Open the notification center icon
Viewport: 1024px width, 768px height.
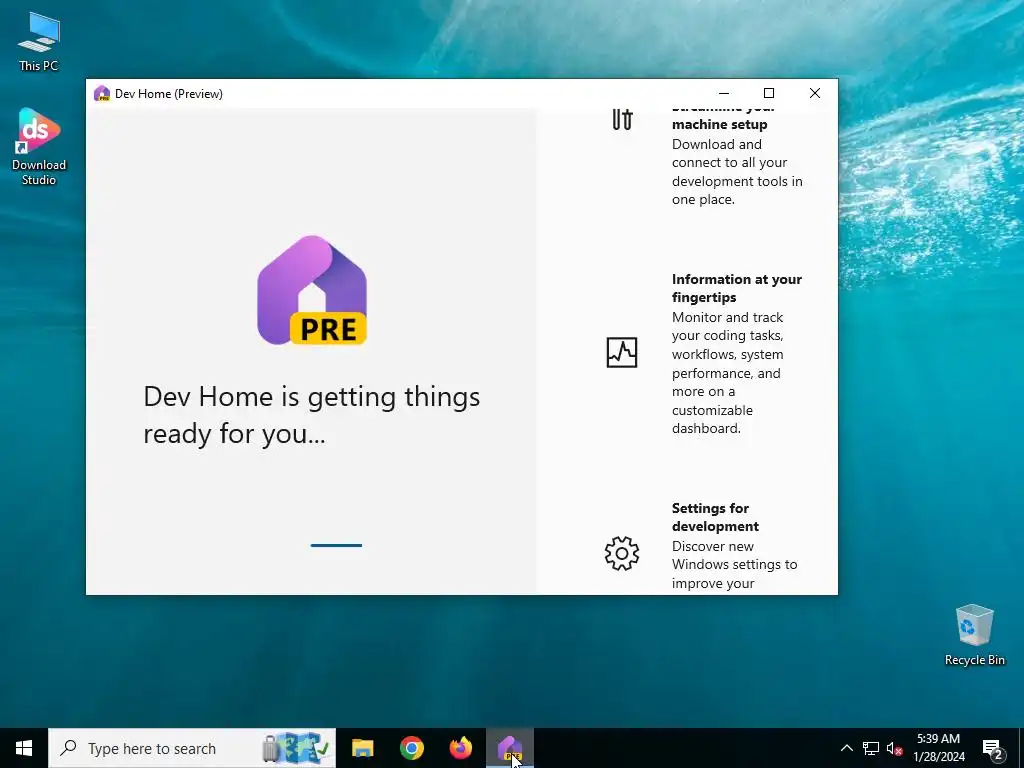pyautogui.click(x=993, y=749)
